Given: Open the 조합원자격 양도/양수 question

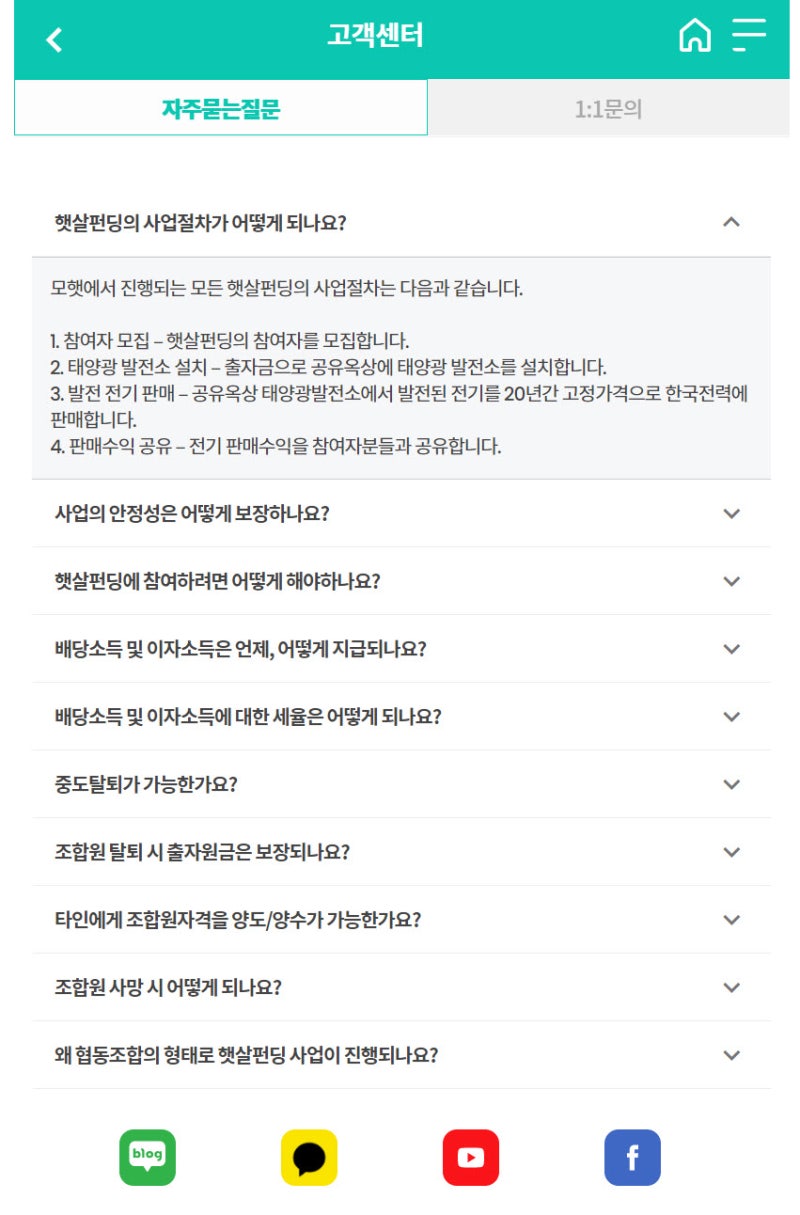Looking at the screenshot, I should pyautogui.click(x=400, y=920).
